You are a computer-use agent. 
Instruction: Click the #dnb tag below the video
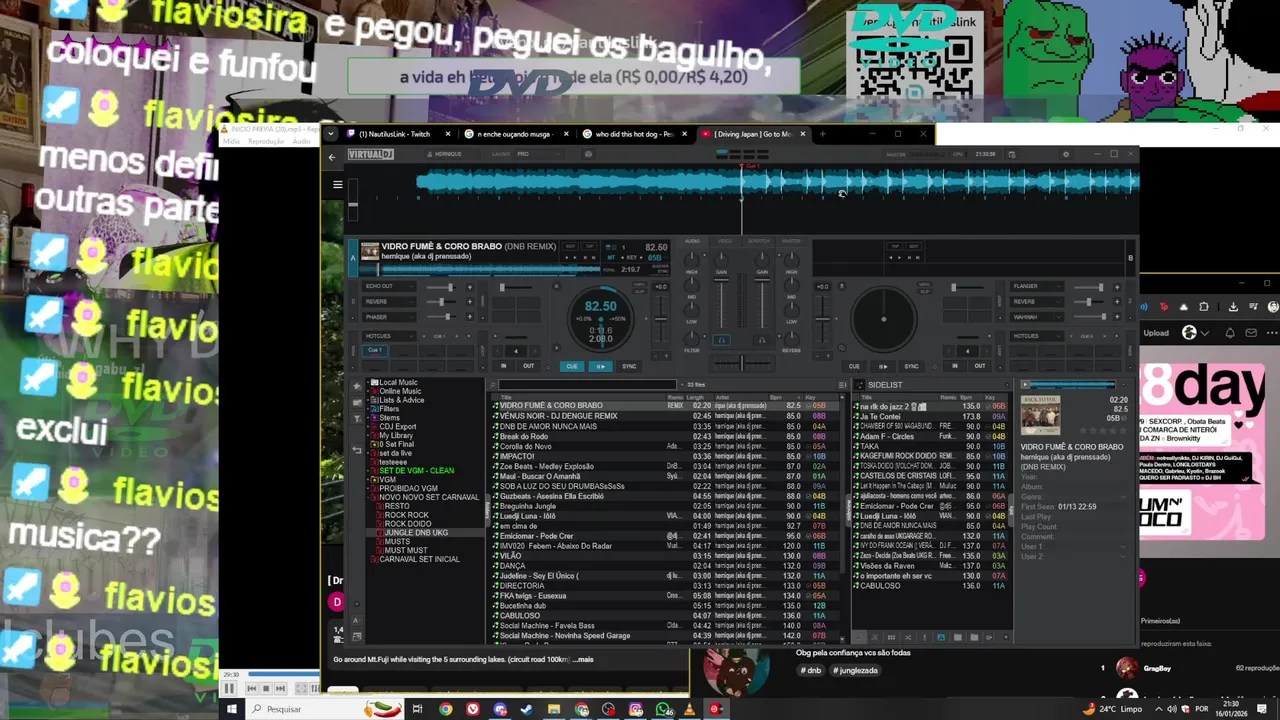pyautogui.click(x=810, y=671)
